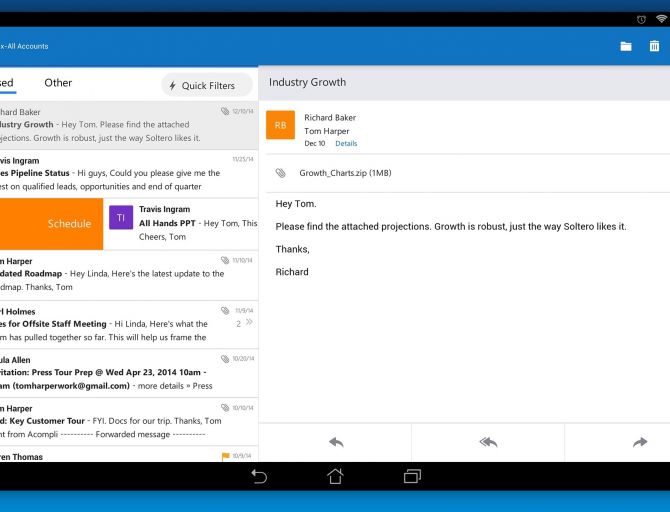Tap the move-to-folder icon in header
Screen dimensions: 670x512
(x=626, y=46)
